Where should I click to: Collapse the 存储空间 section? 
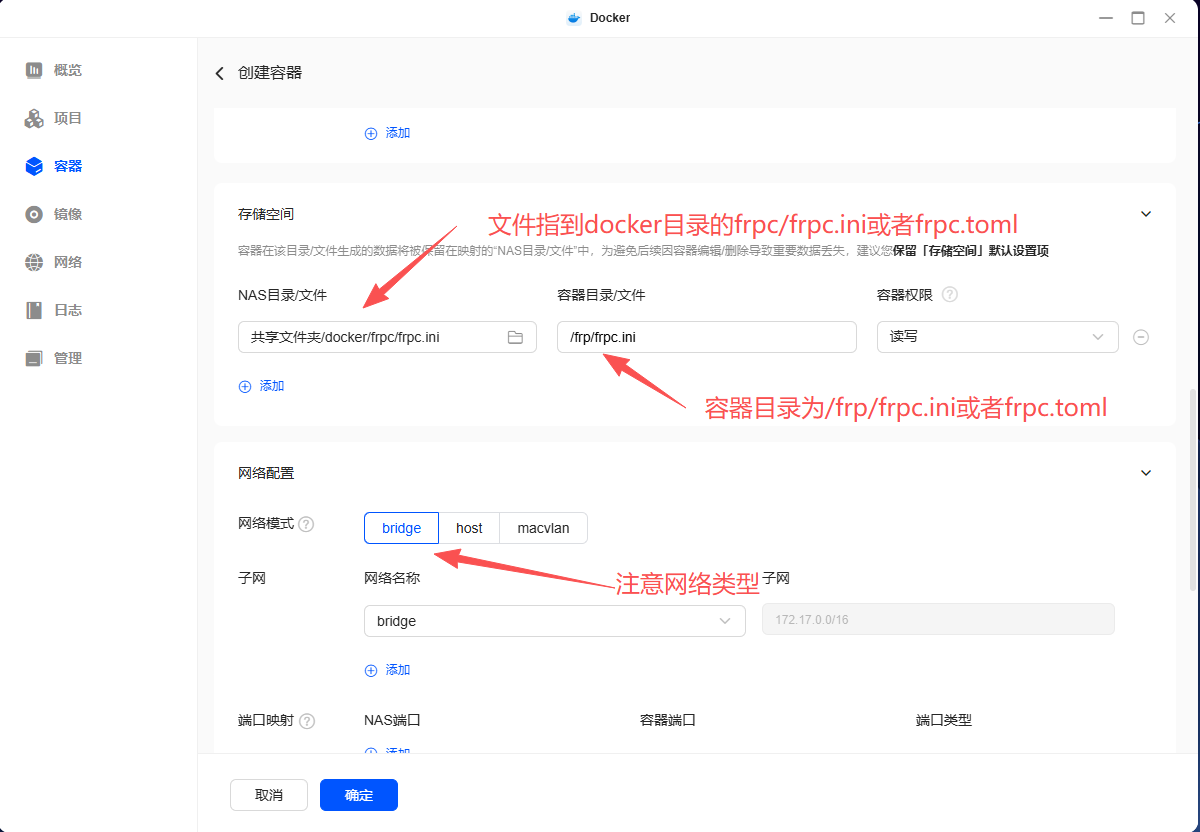1146,214
